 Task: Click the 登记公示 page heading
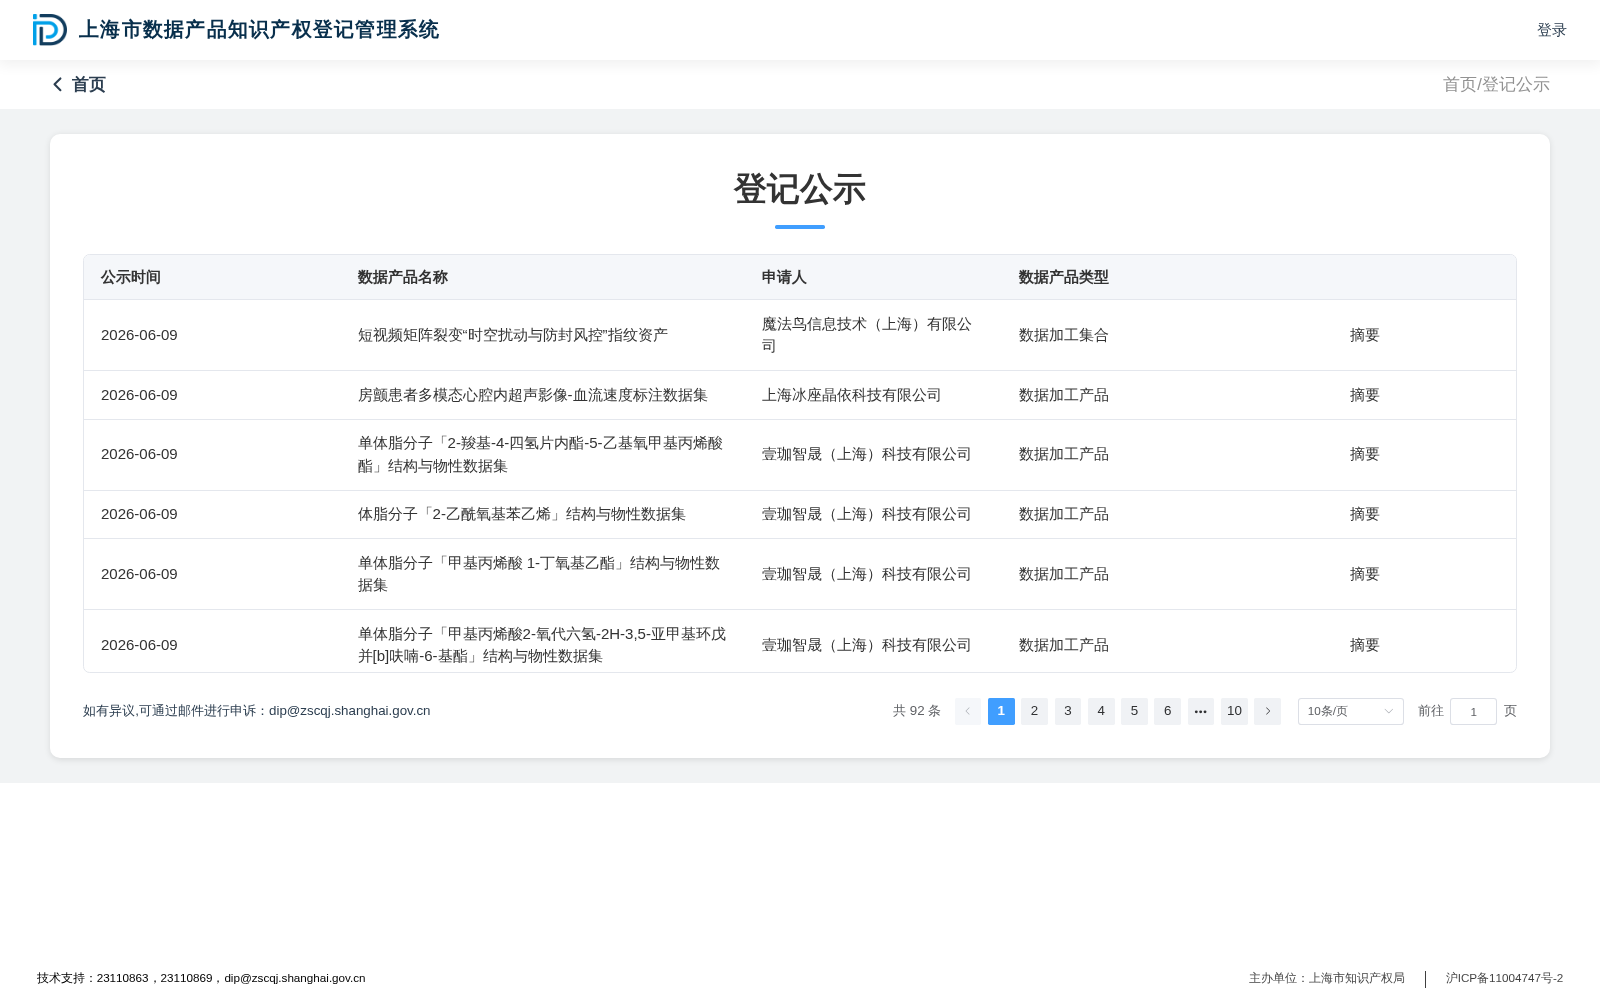(800, 189)
